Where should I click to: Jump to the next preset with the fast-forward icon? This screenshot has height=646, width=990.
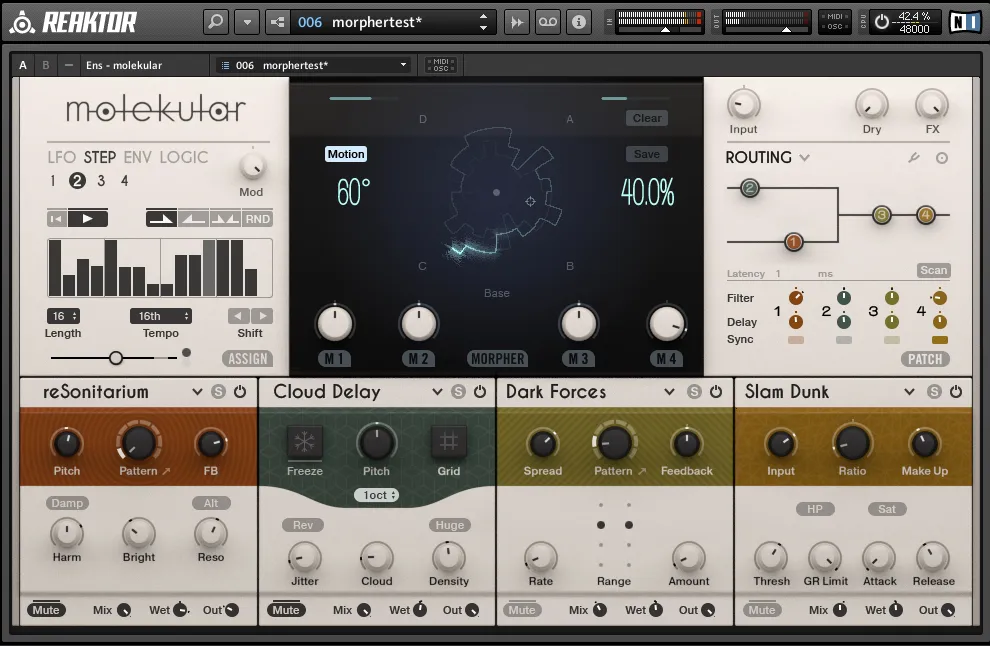click(x=516, y=22)
